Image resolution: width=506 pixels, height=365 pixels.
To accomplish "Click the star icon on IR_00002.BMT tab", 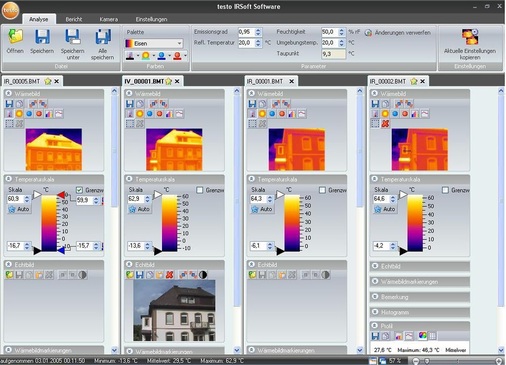I will pyautogui.click(x=414, y=81).
